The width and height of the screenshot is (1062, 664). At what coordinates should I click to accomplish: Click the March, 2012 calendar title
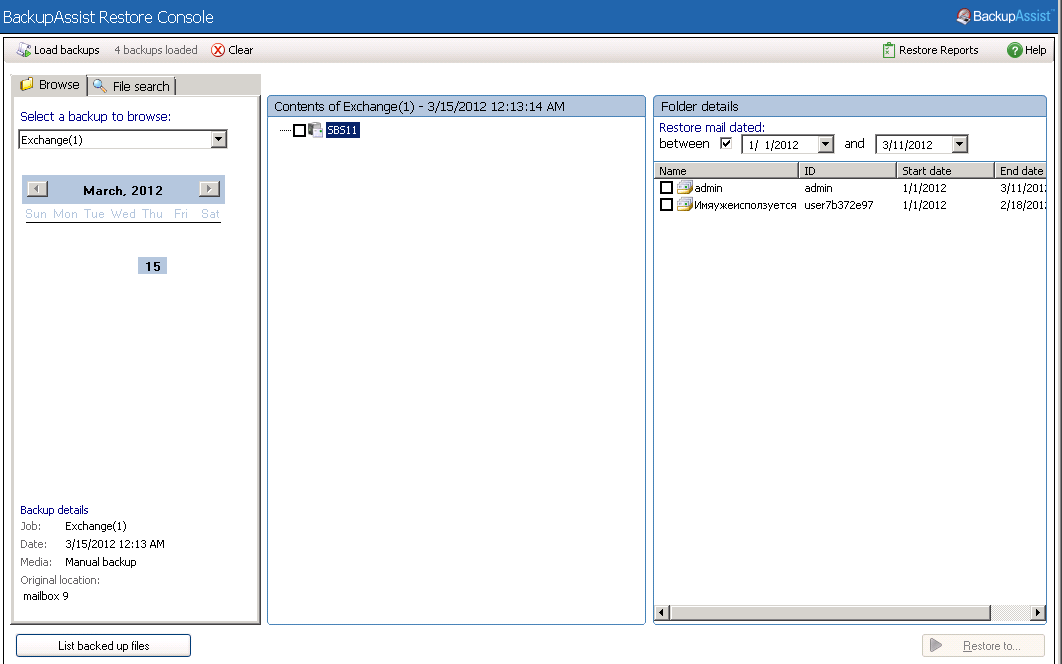click(123, 190)
